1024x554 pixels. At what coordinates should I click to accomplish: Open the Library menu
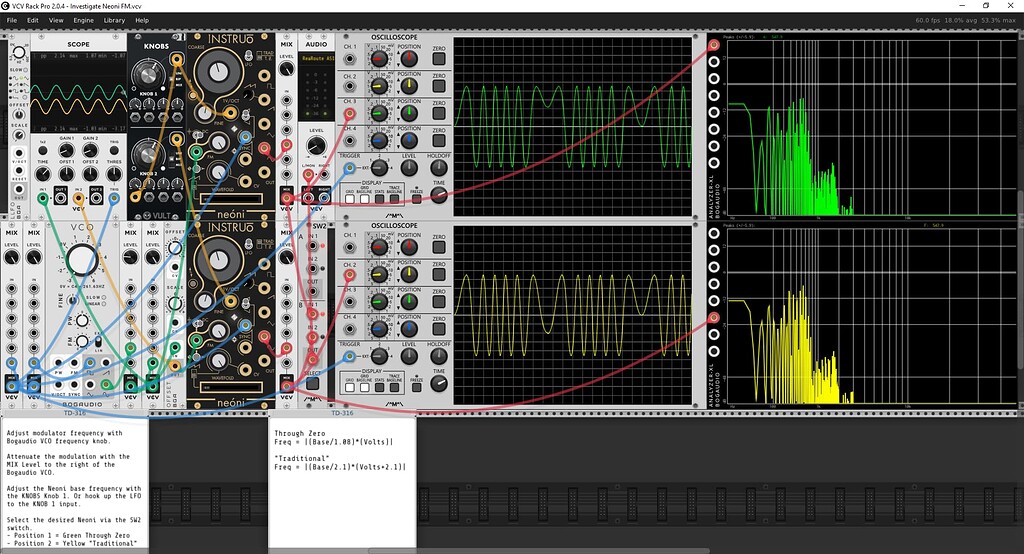(114, 20)
